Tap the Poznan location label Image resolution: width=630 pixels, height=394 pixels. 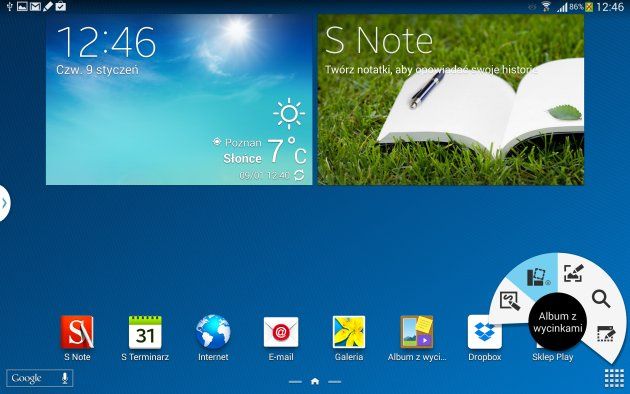coord(243,143)
